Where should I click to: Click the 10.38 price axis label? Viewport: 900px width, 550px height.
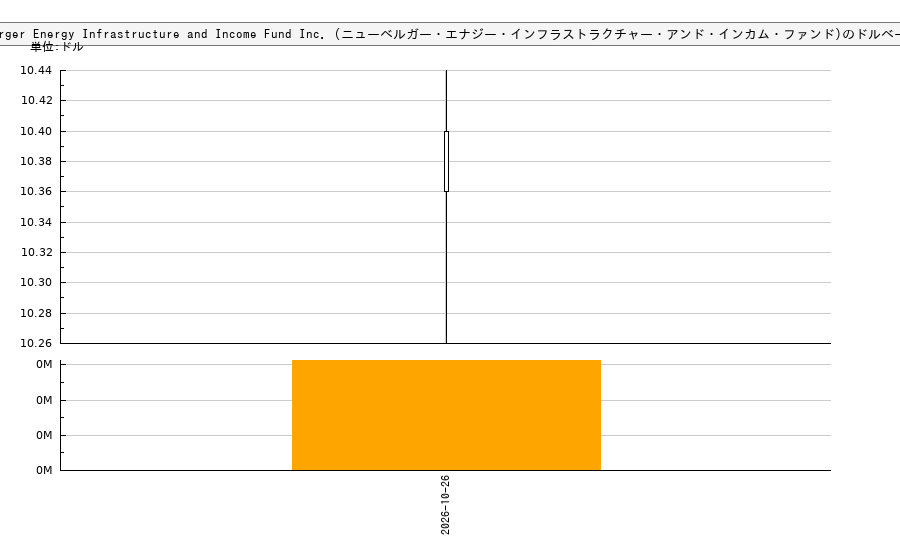(36, 161)
